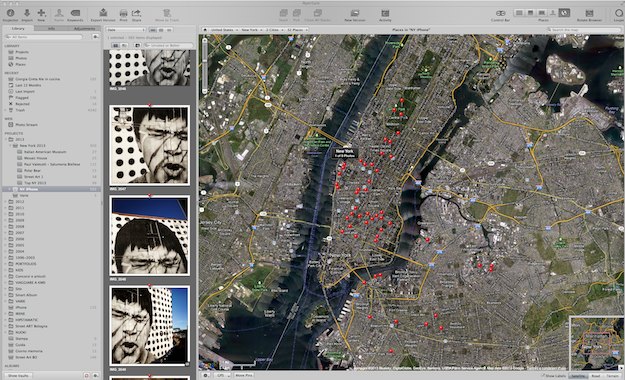The height and width of the screenshot is (380, 625).
Task: Open the Date sort dropdown
Action: pos(125,30)
